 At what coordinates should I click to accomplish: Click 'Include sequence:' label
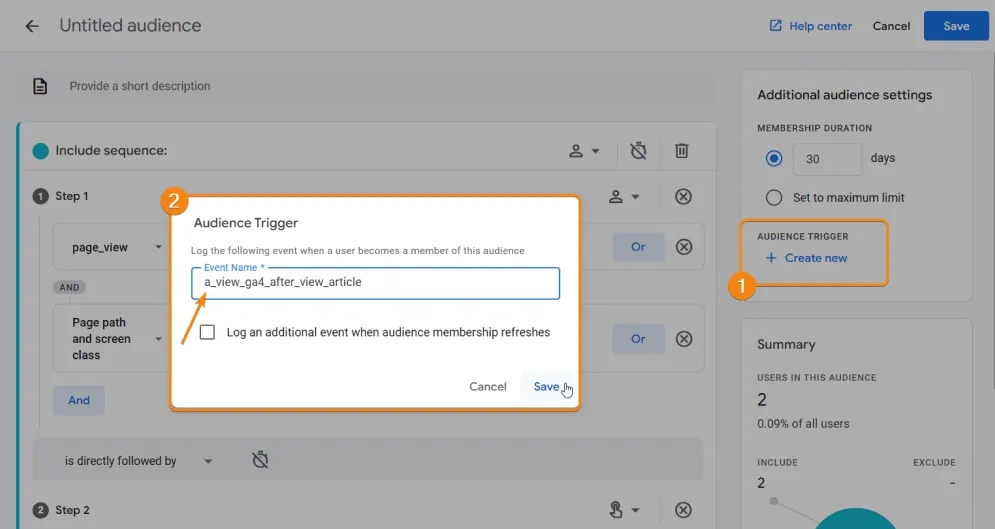111,150
